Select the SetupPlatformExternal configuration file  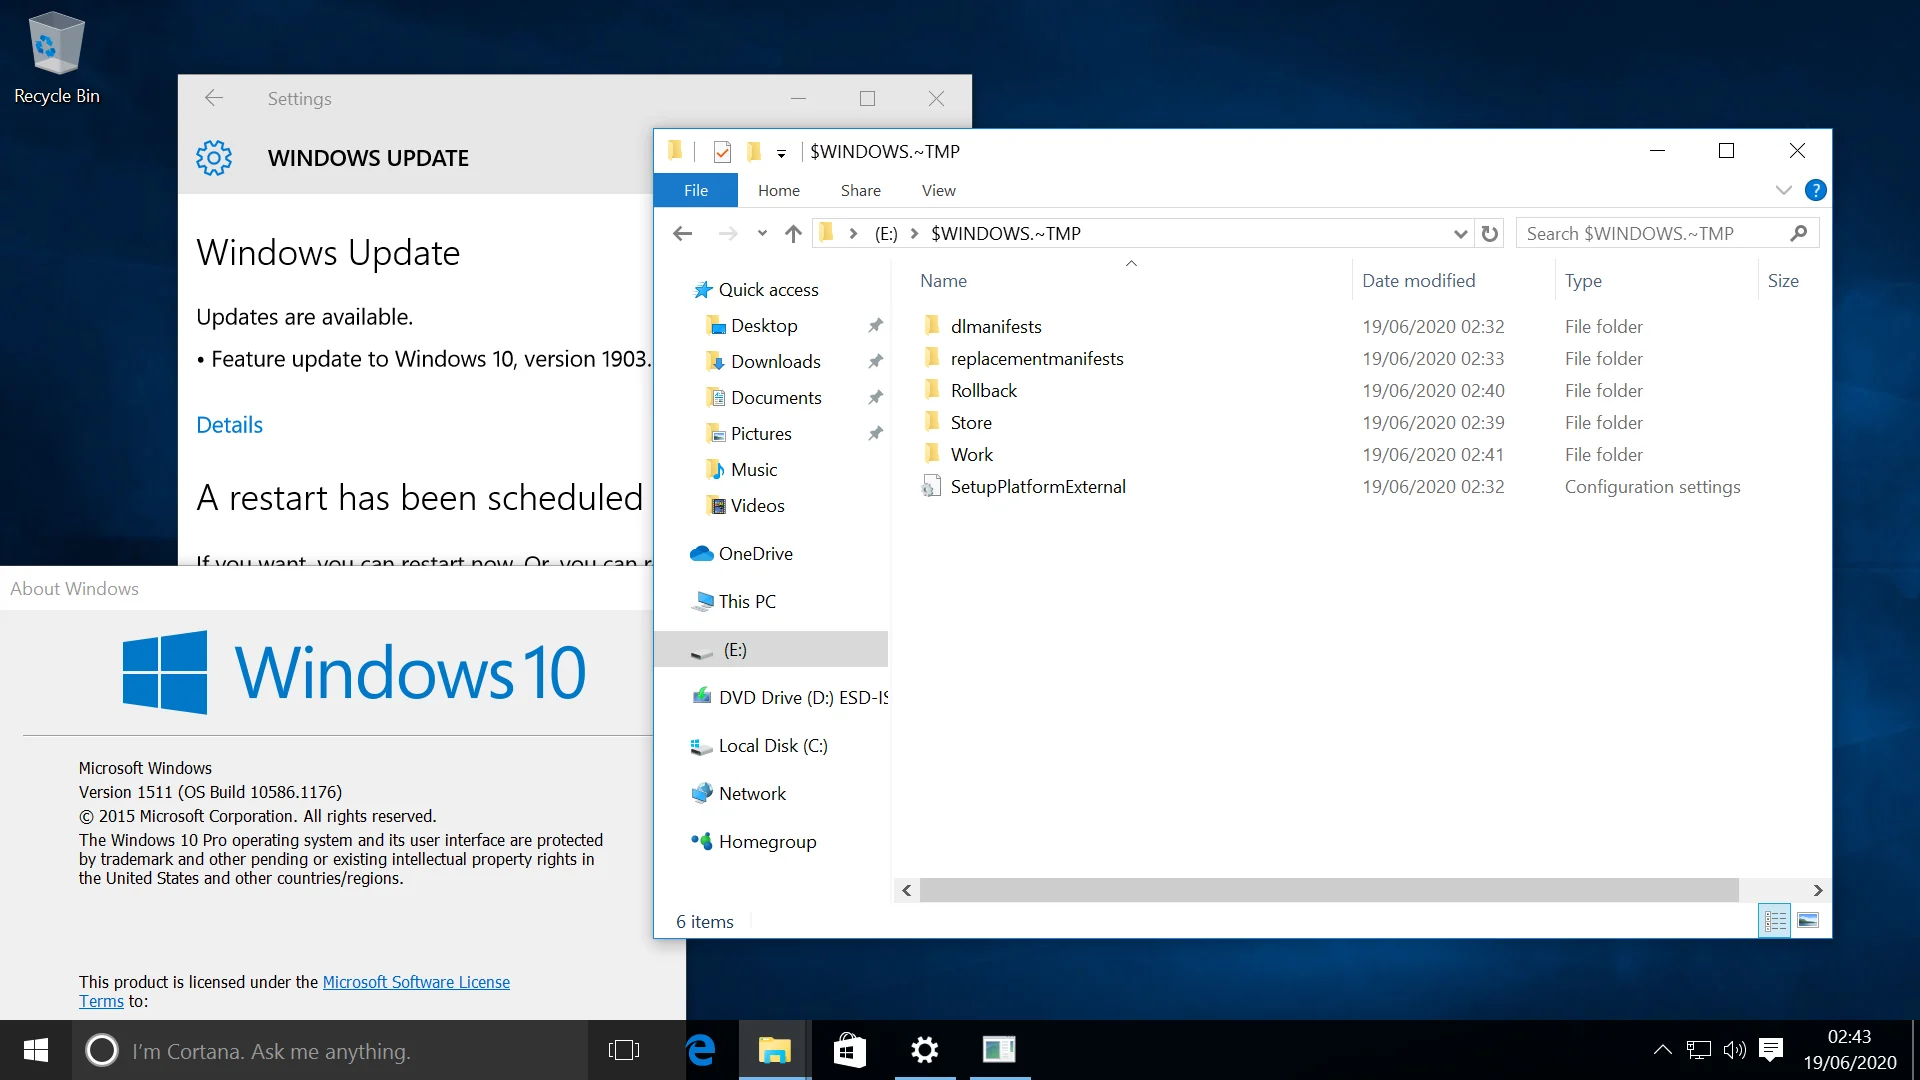point(1037,487)
